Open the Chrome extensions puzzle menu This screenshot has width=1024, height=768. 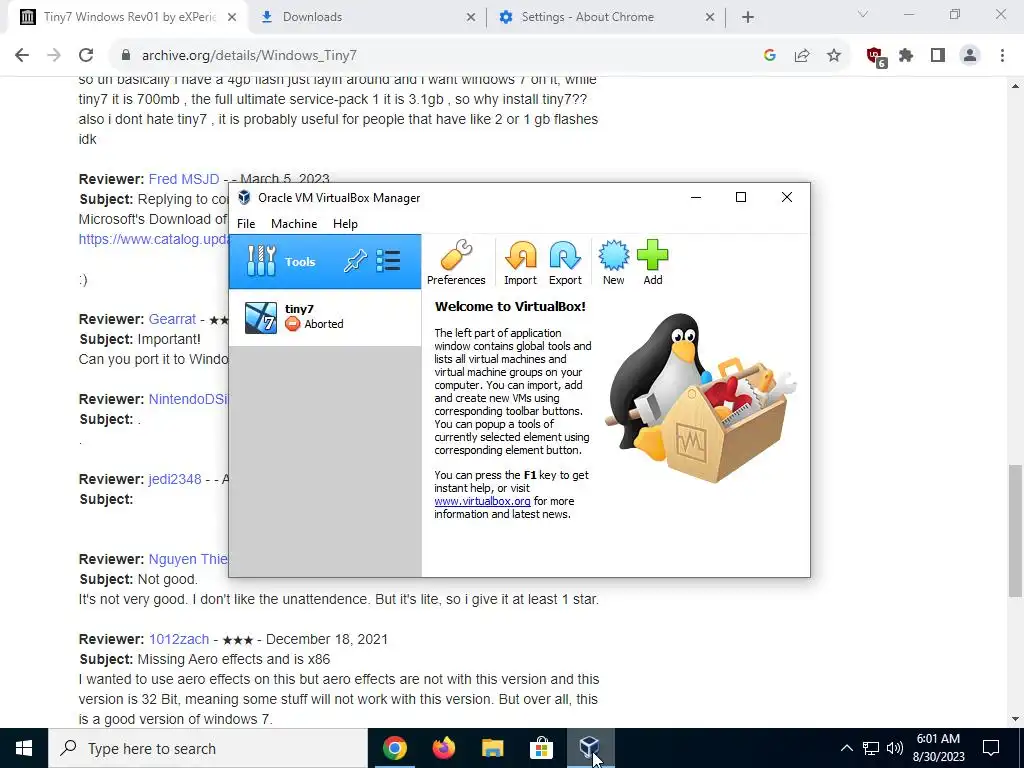(906, 56)
